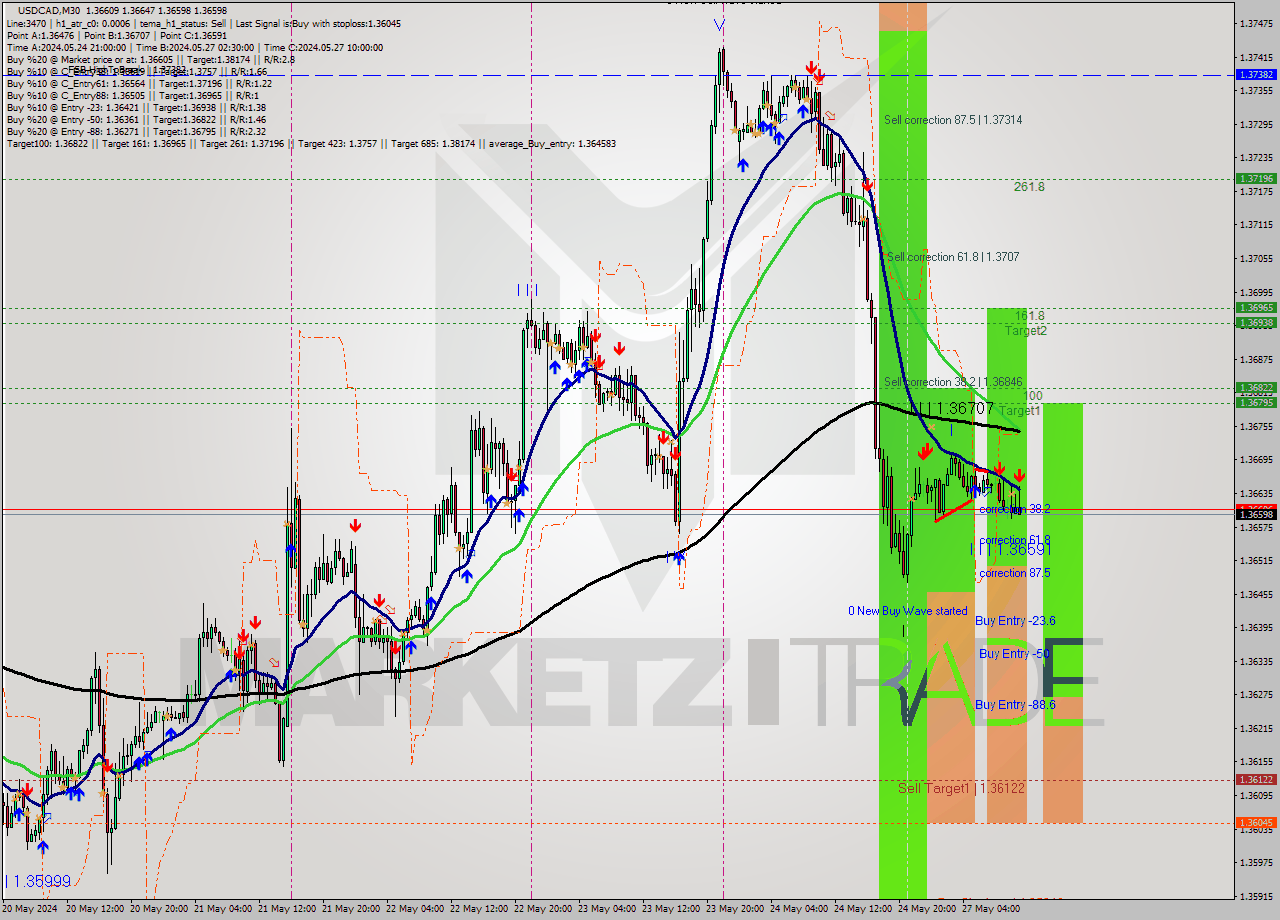
Task: Click the '27 May 04:00' time axis label
Action: pyautogui.click(x=990, y=909)
